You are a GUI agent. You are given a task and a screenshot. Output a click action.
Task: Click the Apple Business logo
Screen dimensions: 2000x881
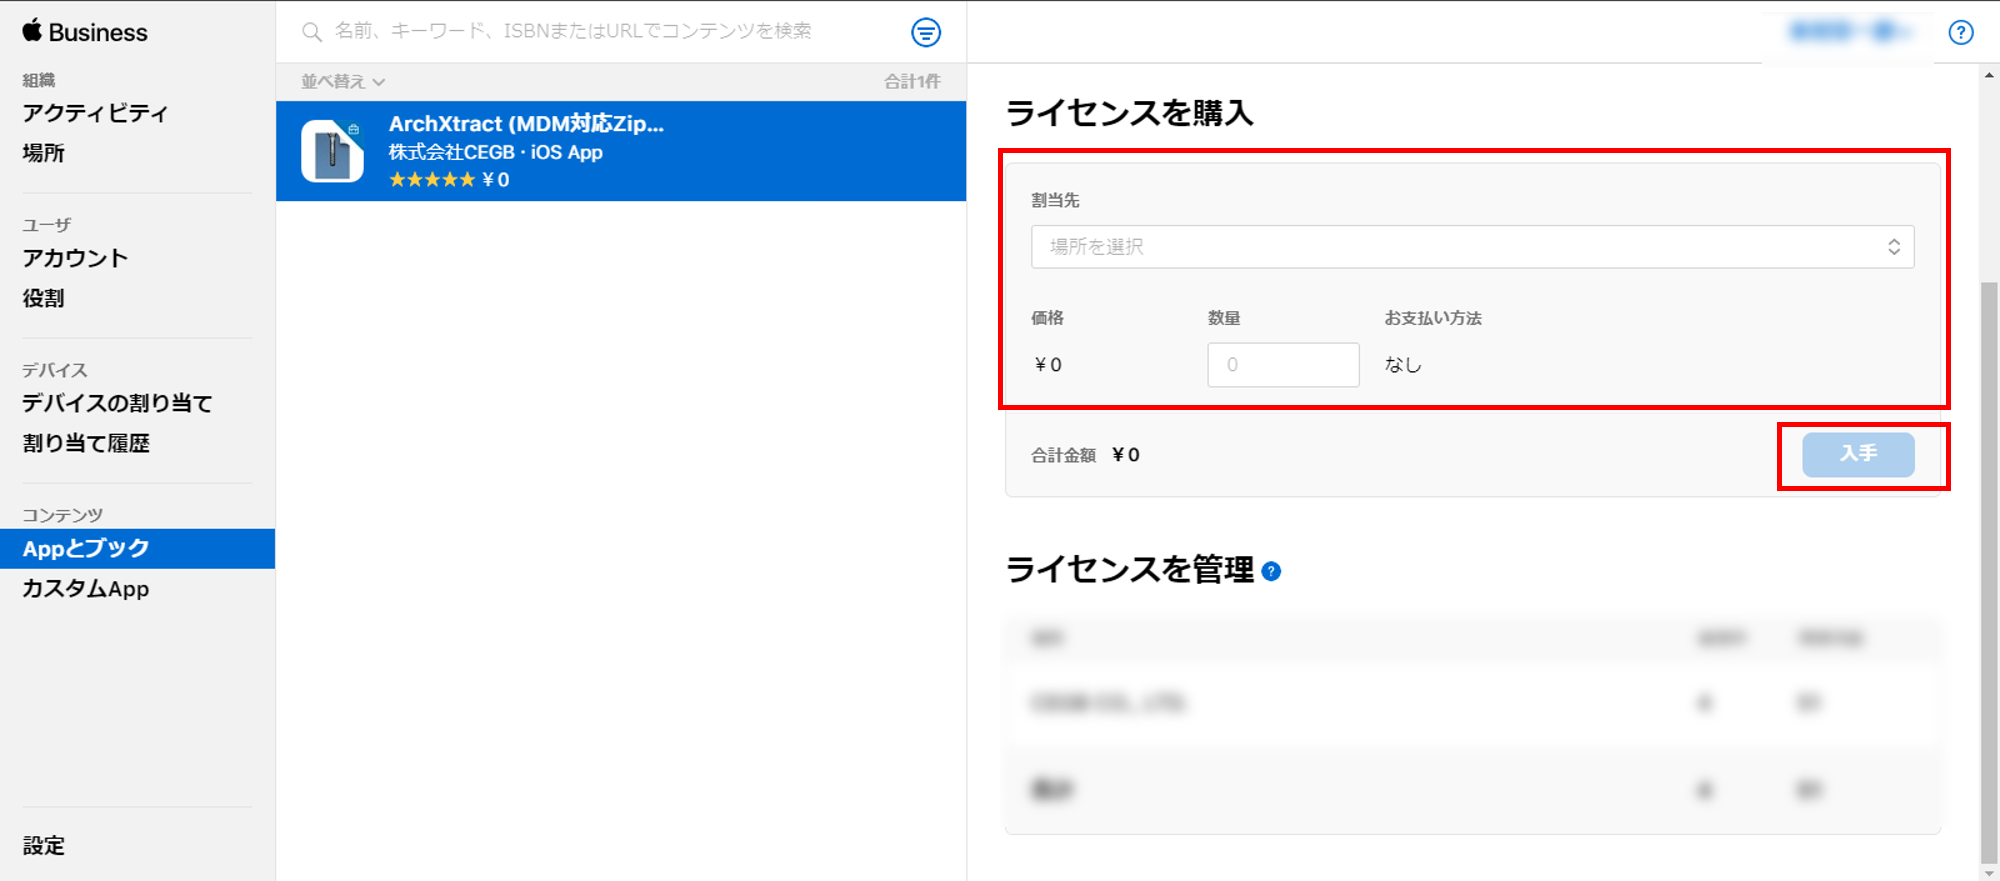click(85, 32)
